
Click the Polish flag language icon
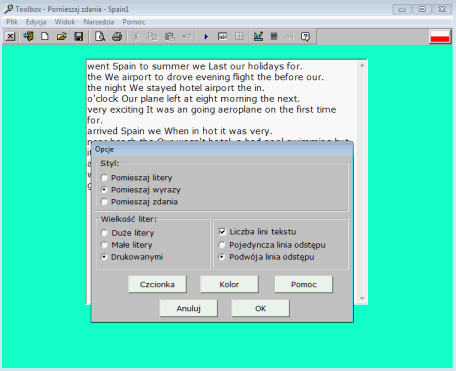pyautogui.click(x=440, y=37)
